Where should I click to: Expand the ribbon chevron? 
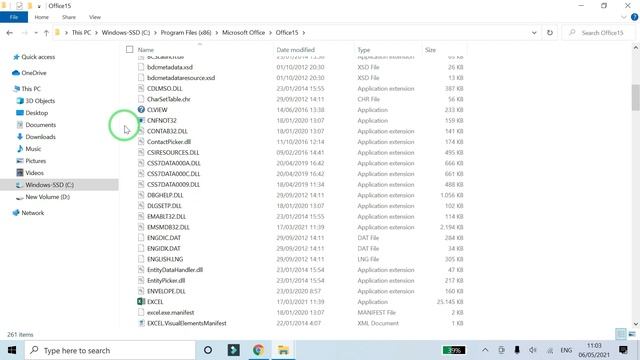(x=624, y=17)
